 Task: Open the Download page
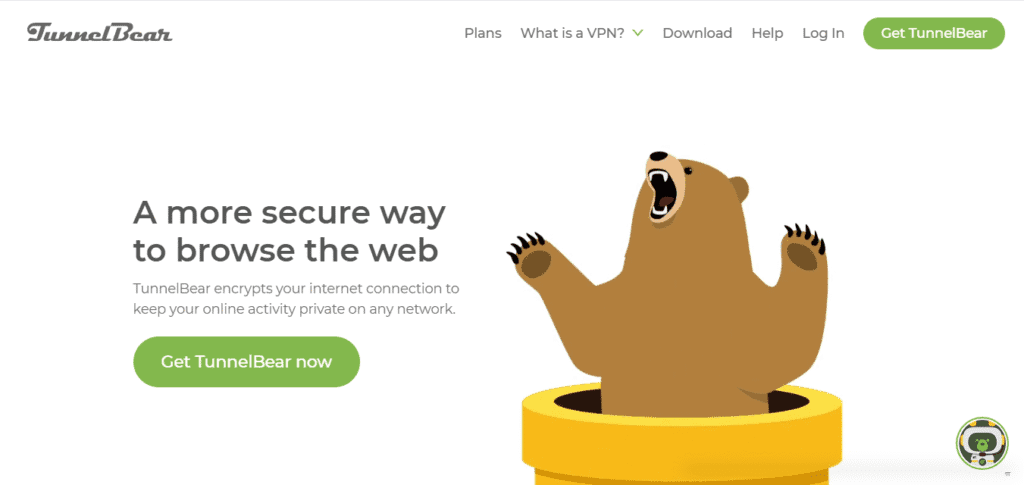coord(697,33)
